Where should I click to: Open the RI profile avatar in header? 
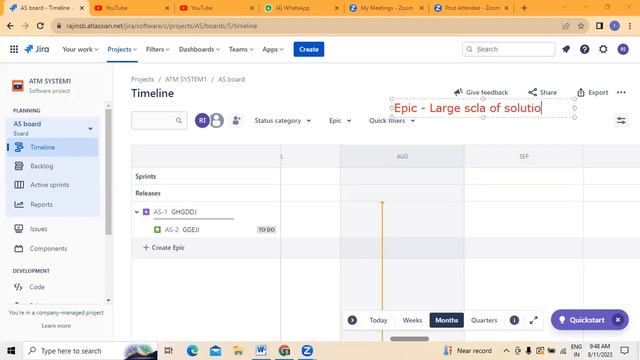point(623,49)
